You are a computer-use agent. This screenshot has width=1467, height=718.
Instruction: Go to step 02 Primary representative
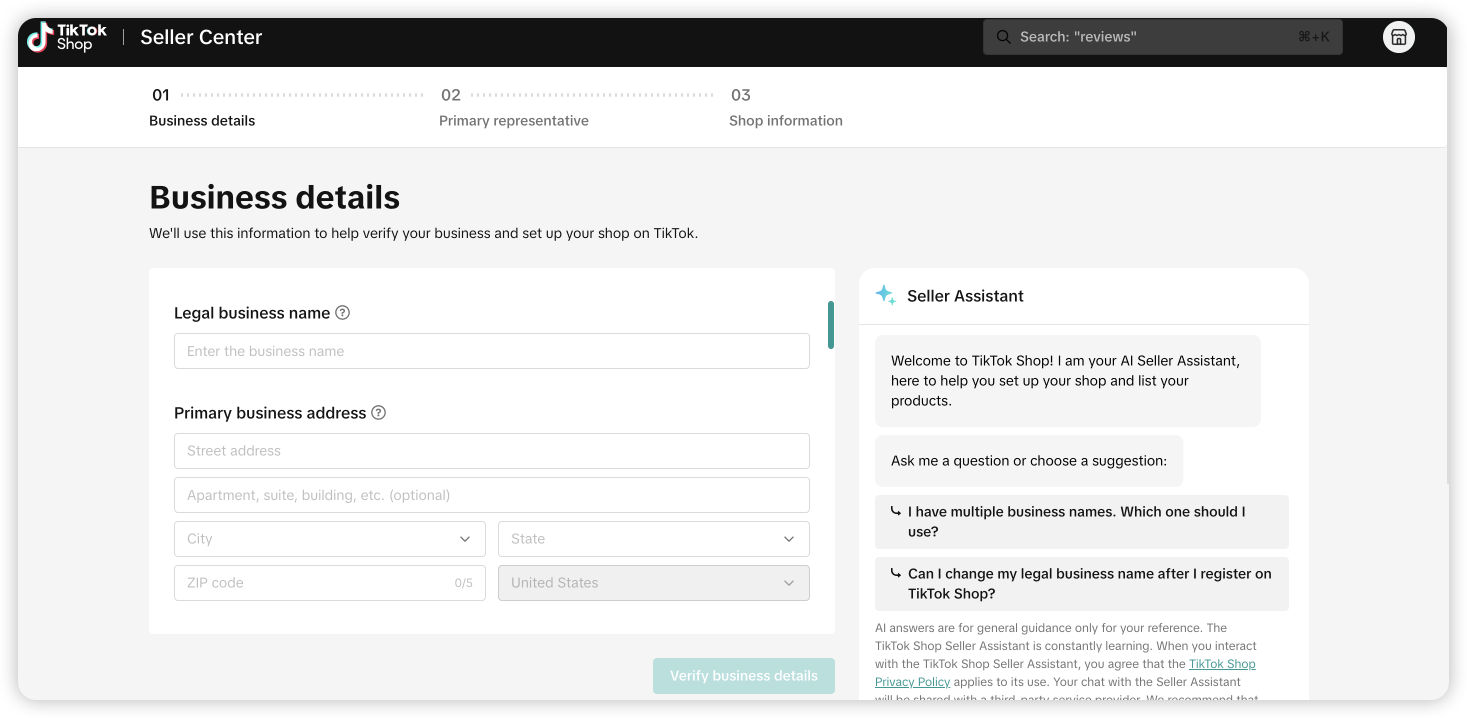[514, 108]
